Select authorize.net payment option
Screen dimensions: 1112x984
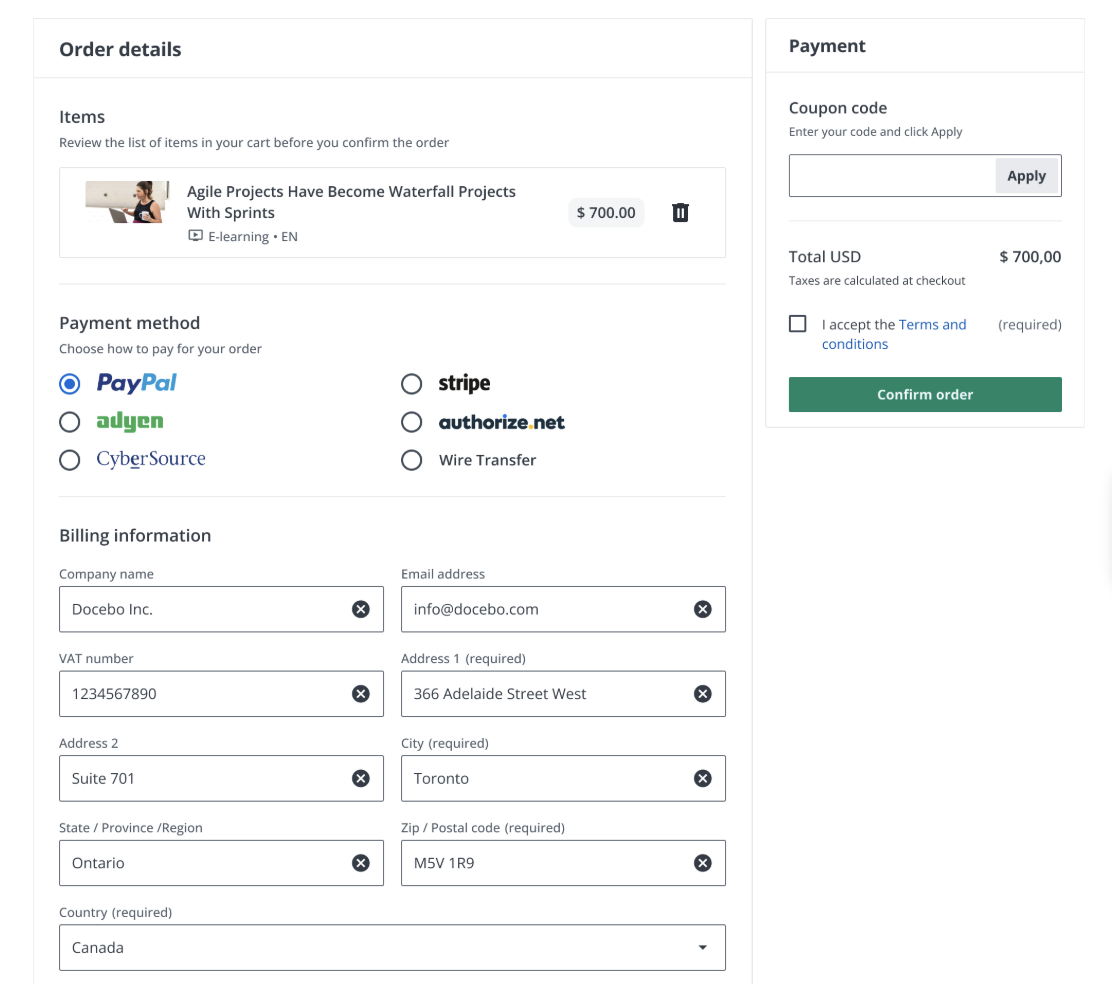(x=412, y=422)
